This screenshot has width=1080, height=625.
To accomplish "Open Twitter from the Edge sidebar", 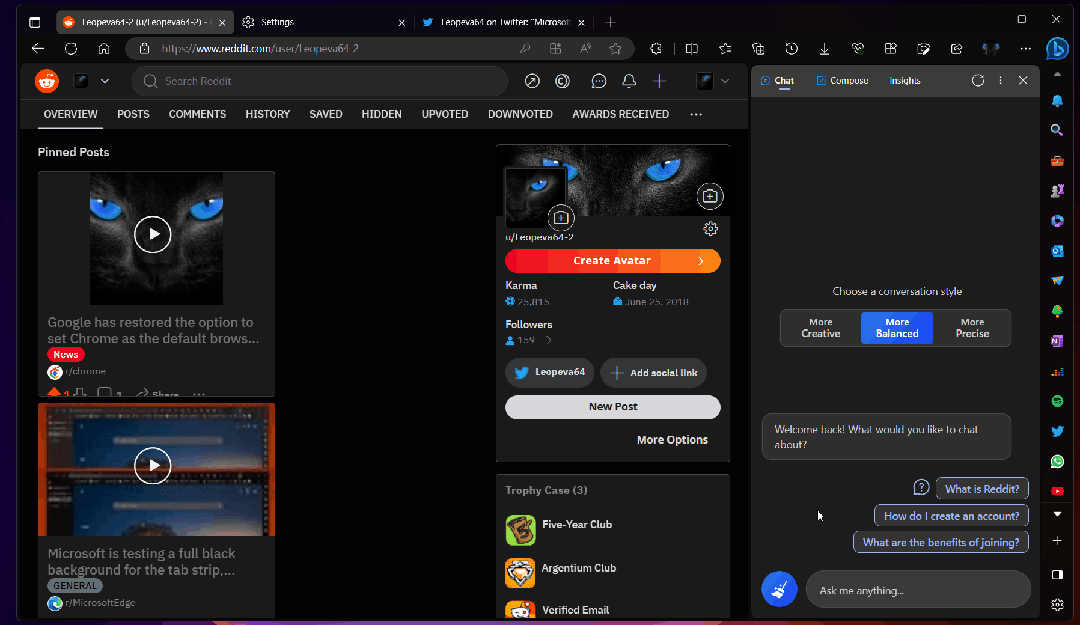I will (x=1057, y=431).
